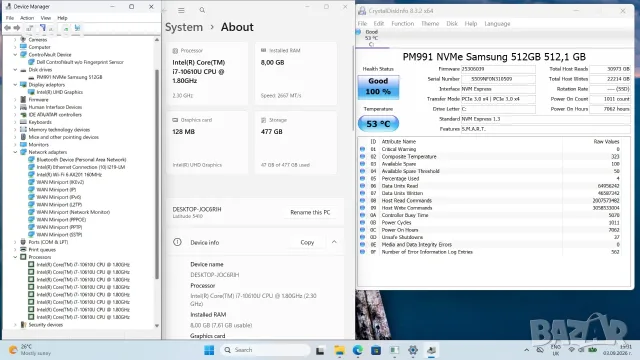Expand the Keyboards node
Viewport: 640px width, 360px height.
click(16, 122)
